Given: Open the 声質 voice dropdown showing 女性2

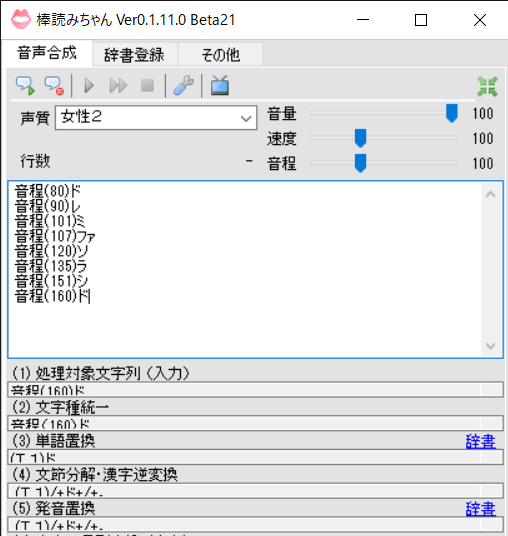Looking at the screenshot, I should 156,118.
